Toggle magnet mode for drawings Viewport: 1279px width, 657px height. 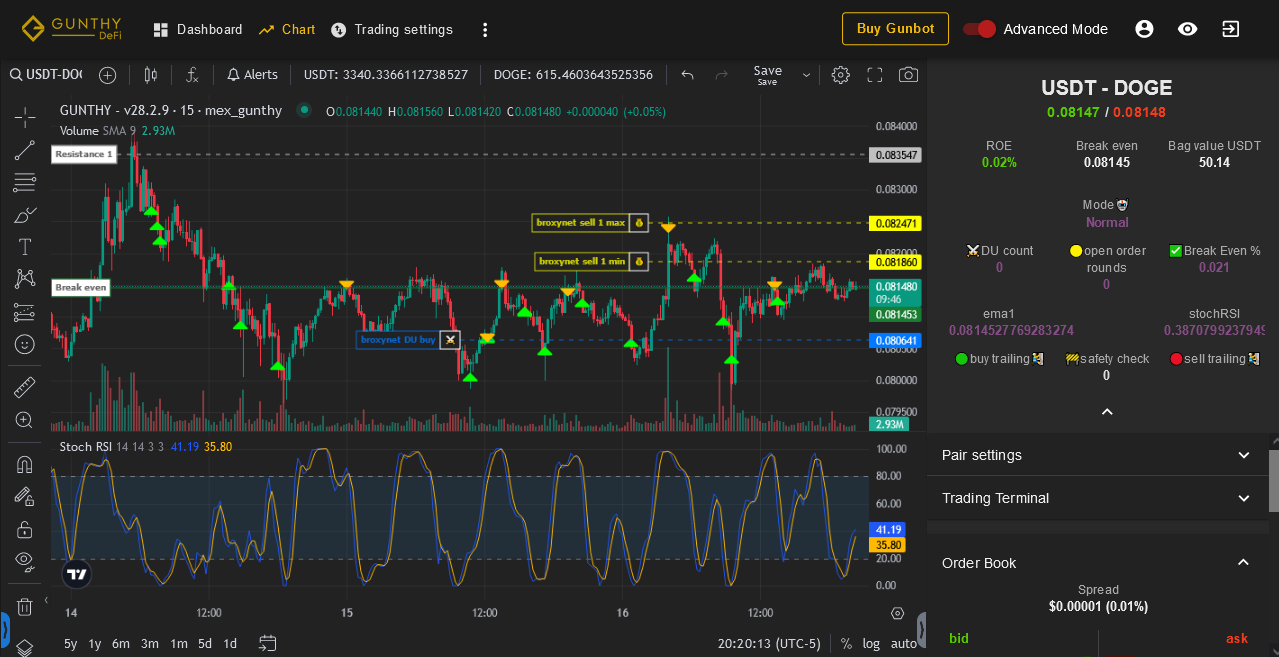tap(25, 464)
